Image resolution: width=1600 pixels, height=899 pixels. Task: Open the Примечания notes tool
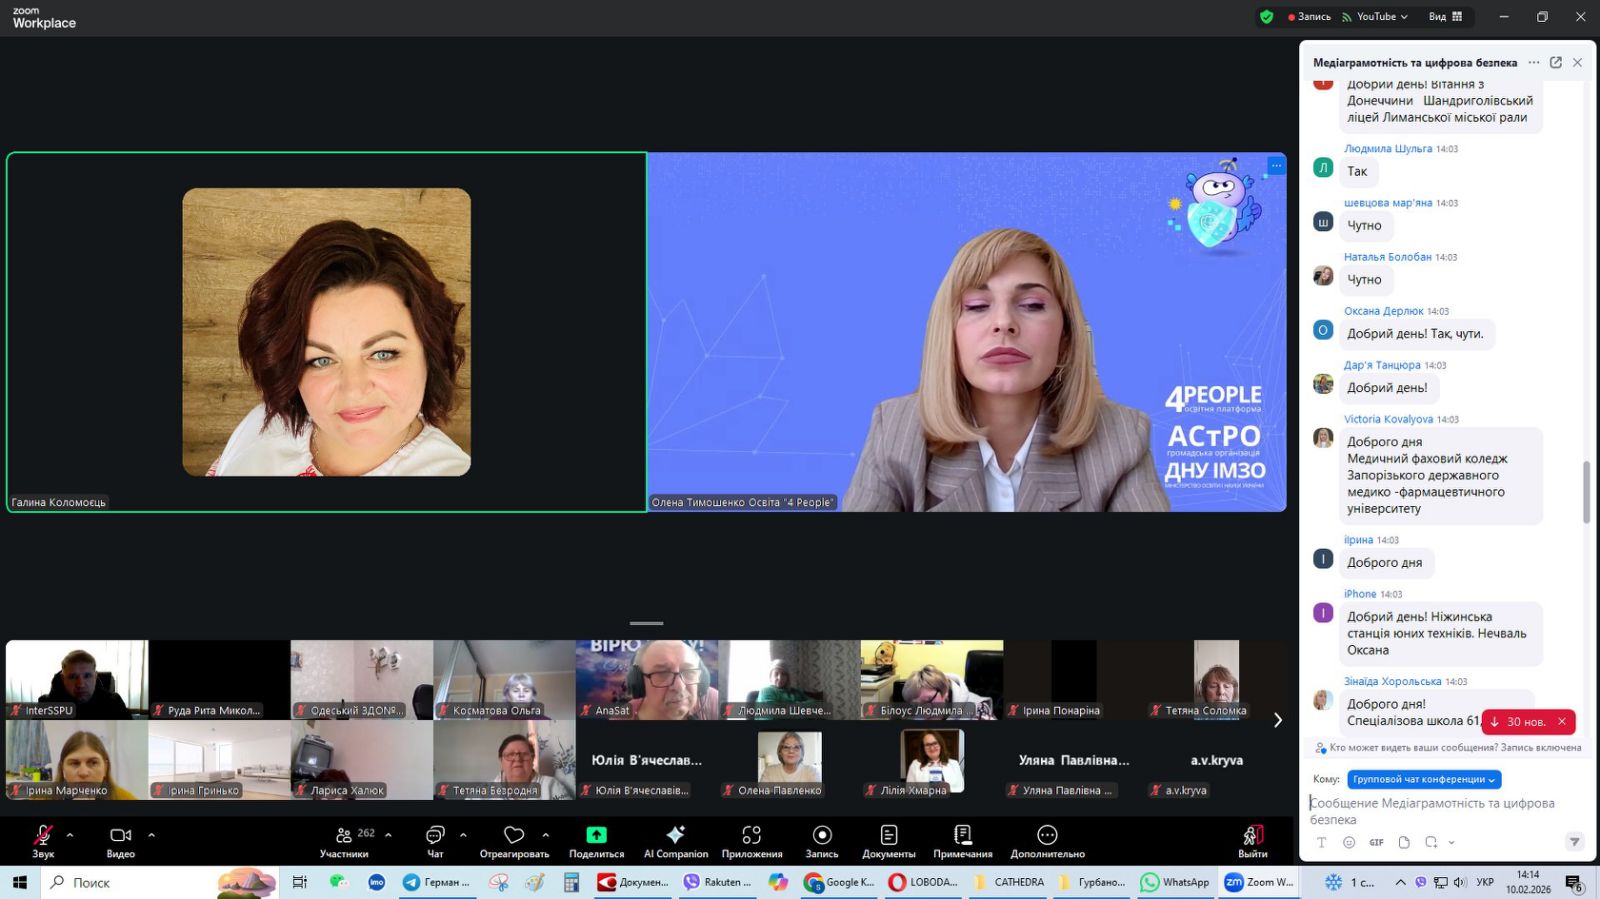[962, 840]
